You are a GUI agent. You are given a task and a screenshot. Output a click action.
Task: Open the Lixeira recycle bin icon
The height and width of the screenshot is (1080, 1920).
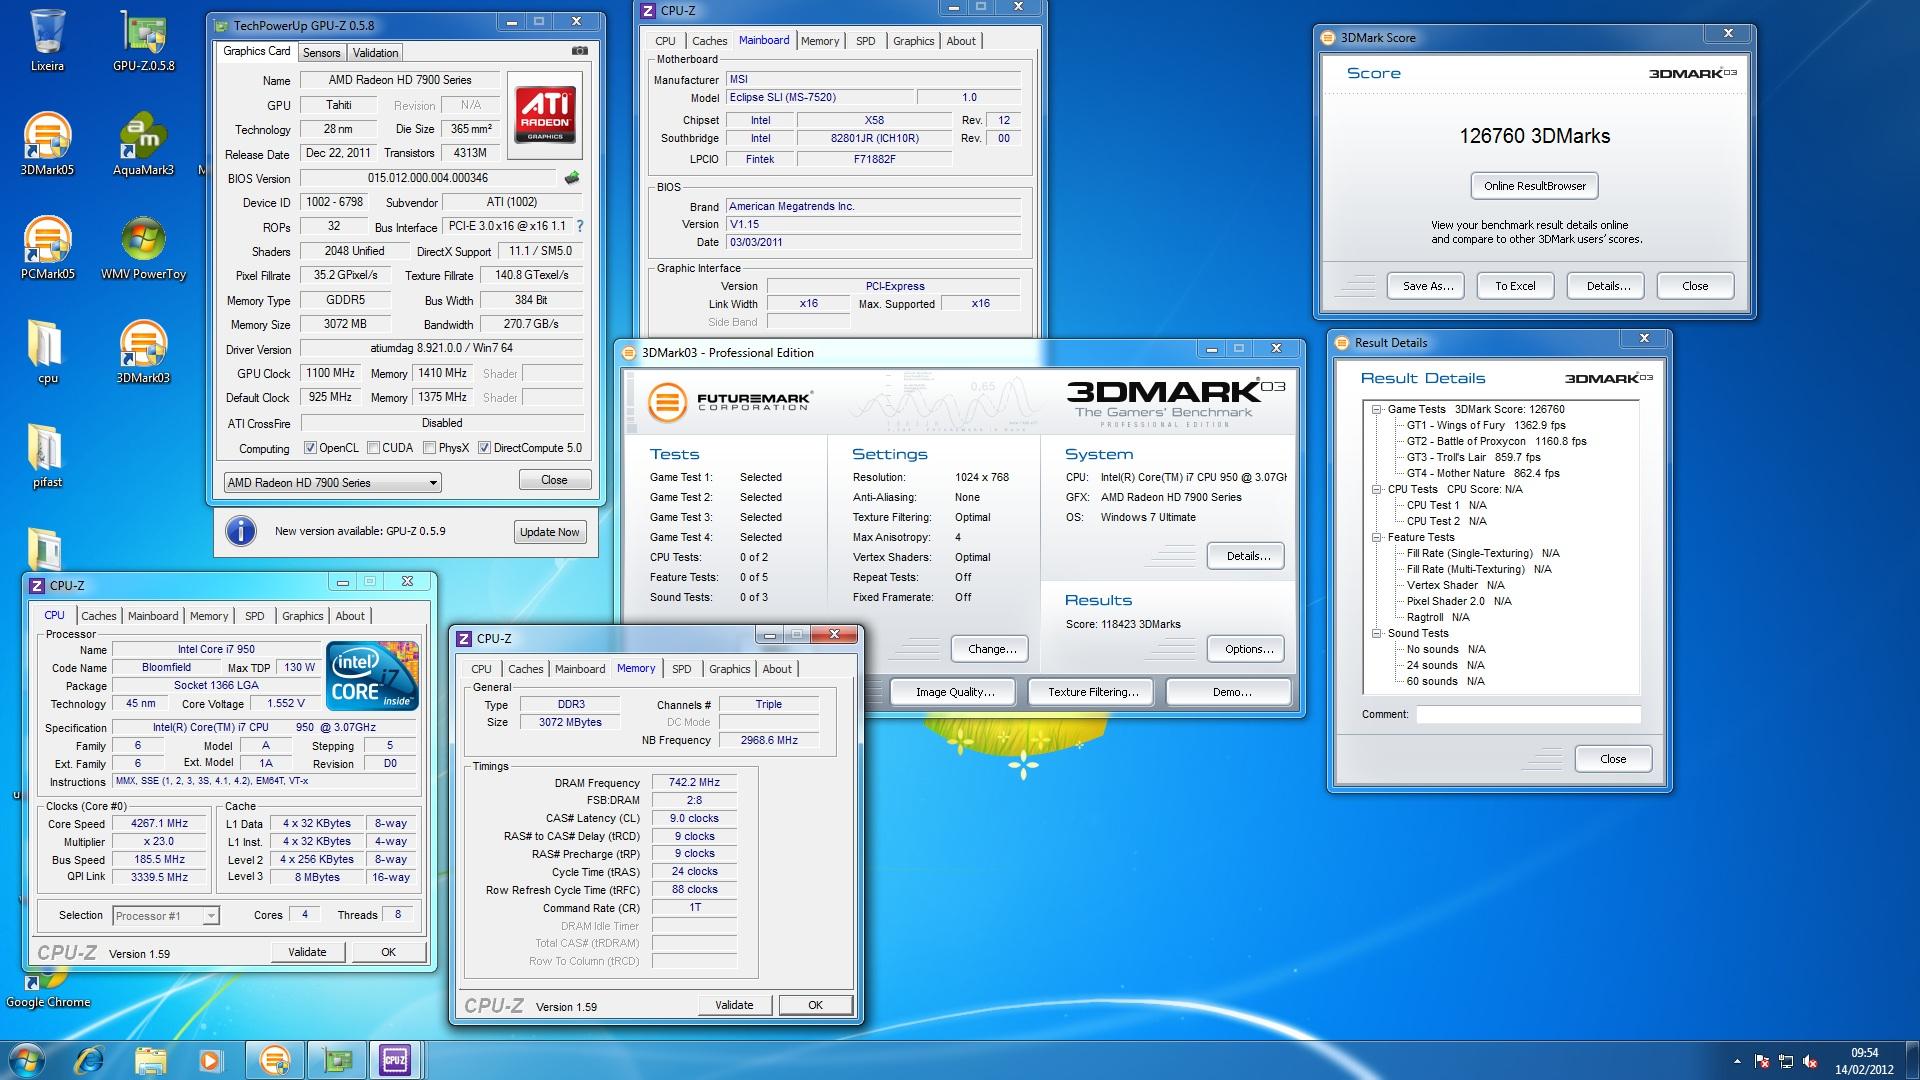pyautogui.click(x=47, y=41)
